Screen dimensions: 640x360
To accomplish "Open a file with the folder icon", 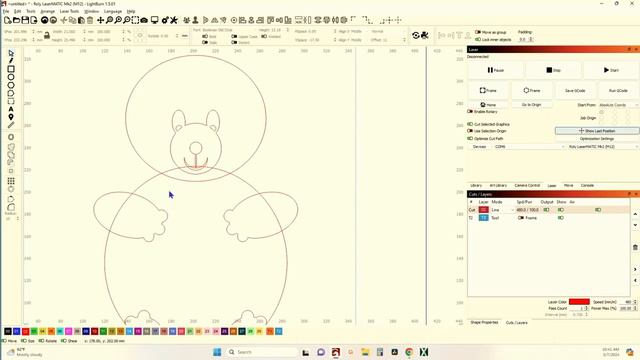I will (x=16, y=20).
